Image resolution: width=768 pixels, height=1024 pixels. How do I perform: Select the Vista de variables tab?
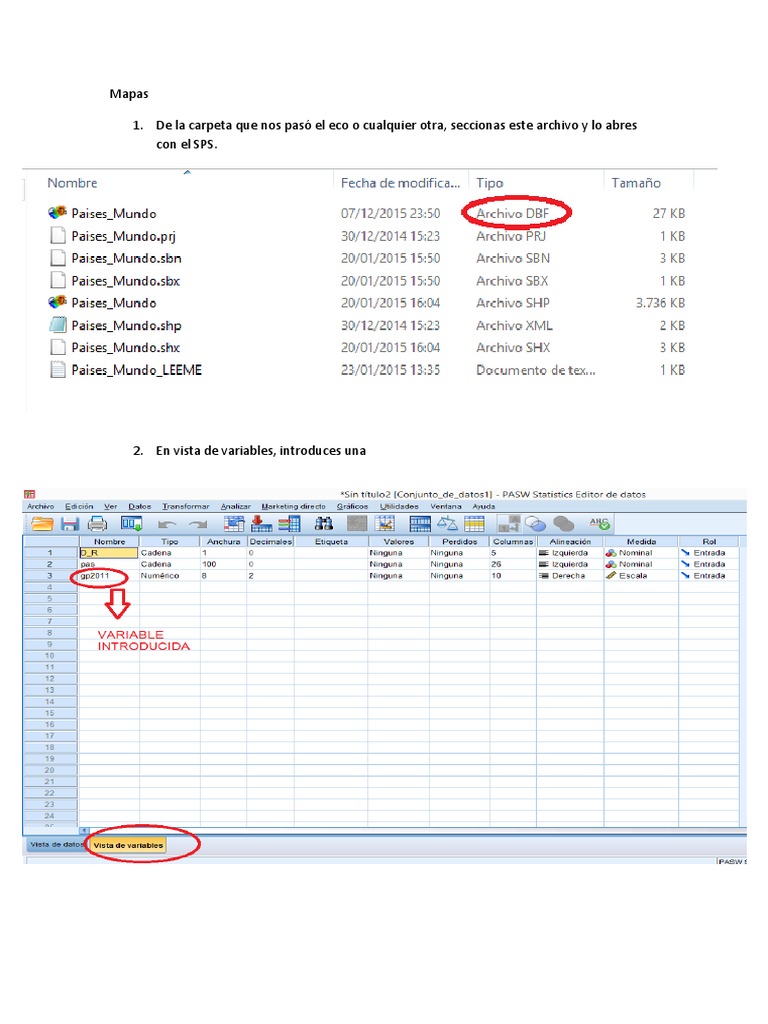point(128,845)
